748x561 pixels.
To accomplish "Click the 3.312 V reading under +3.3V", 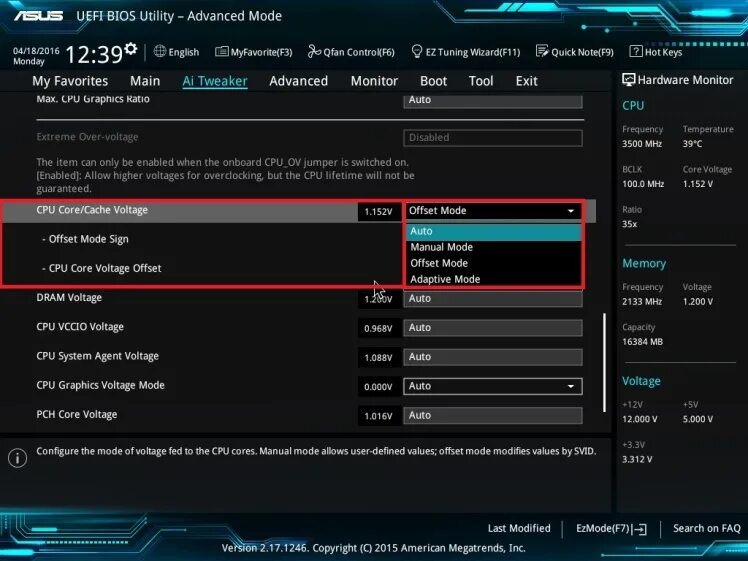I will (x=637, y=460).
